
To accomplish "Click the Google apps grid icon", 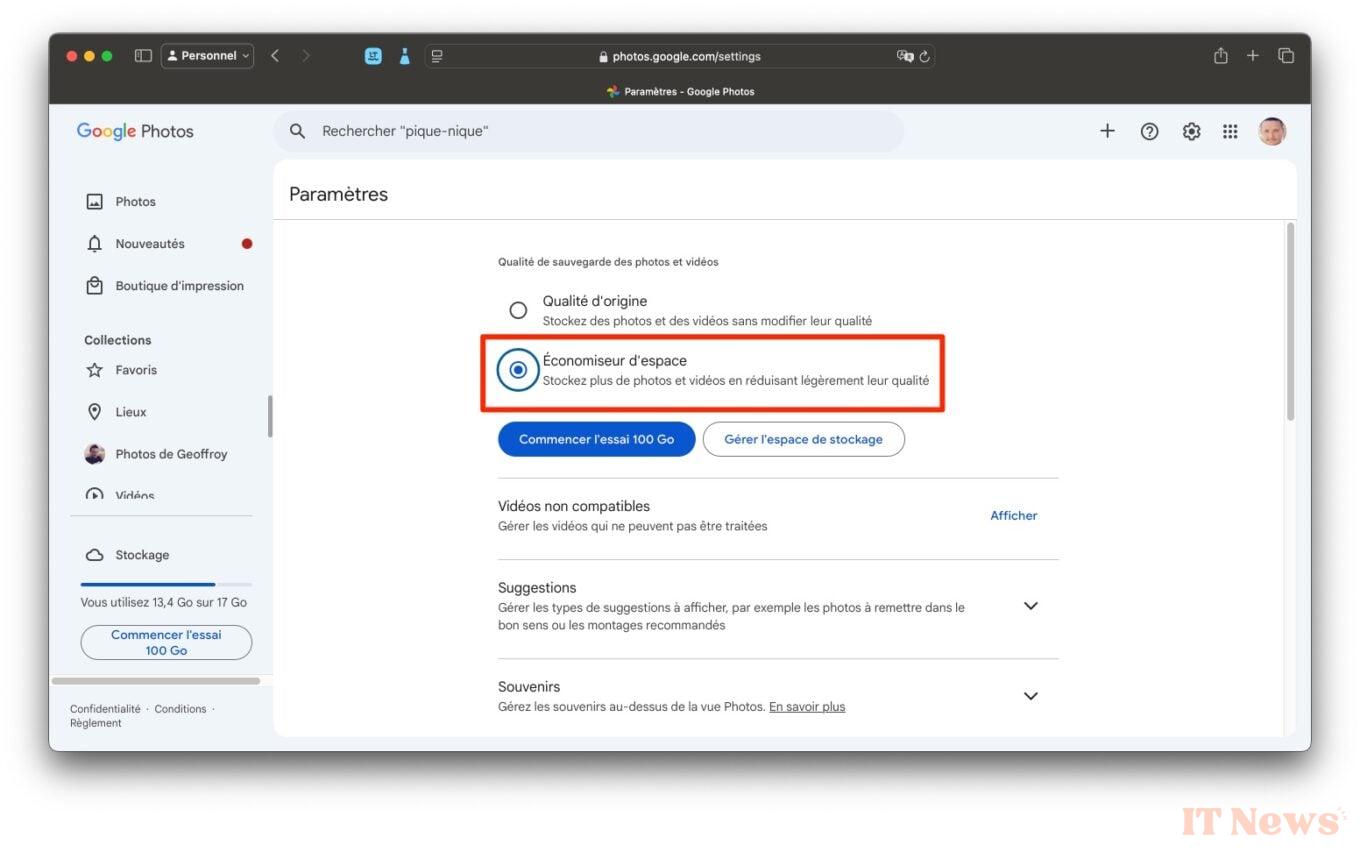I will pos(1230,131).
